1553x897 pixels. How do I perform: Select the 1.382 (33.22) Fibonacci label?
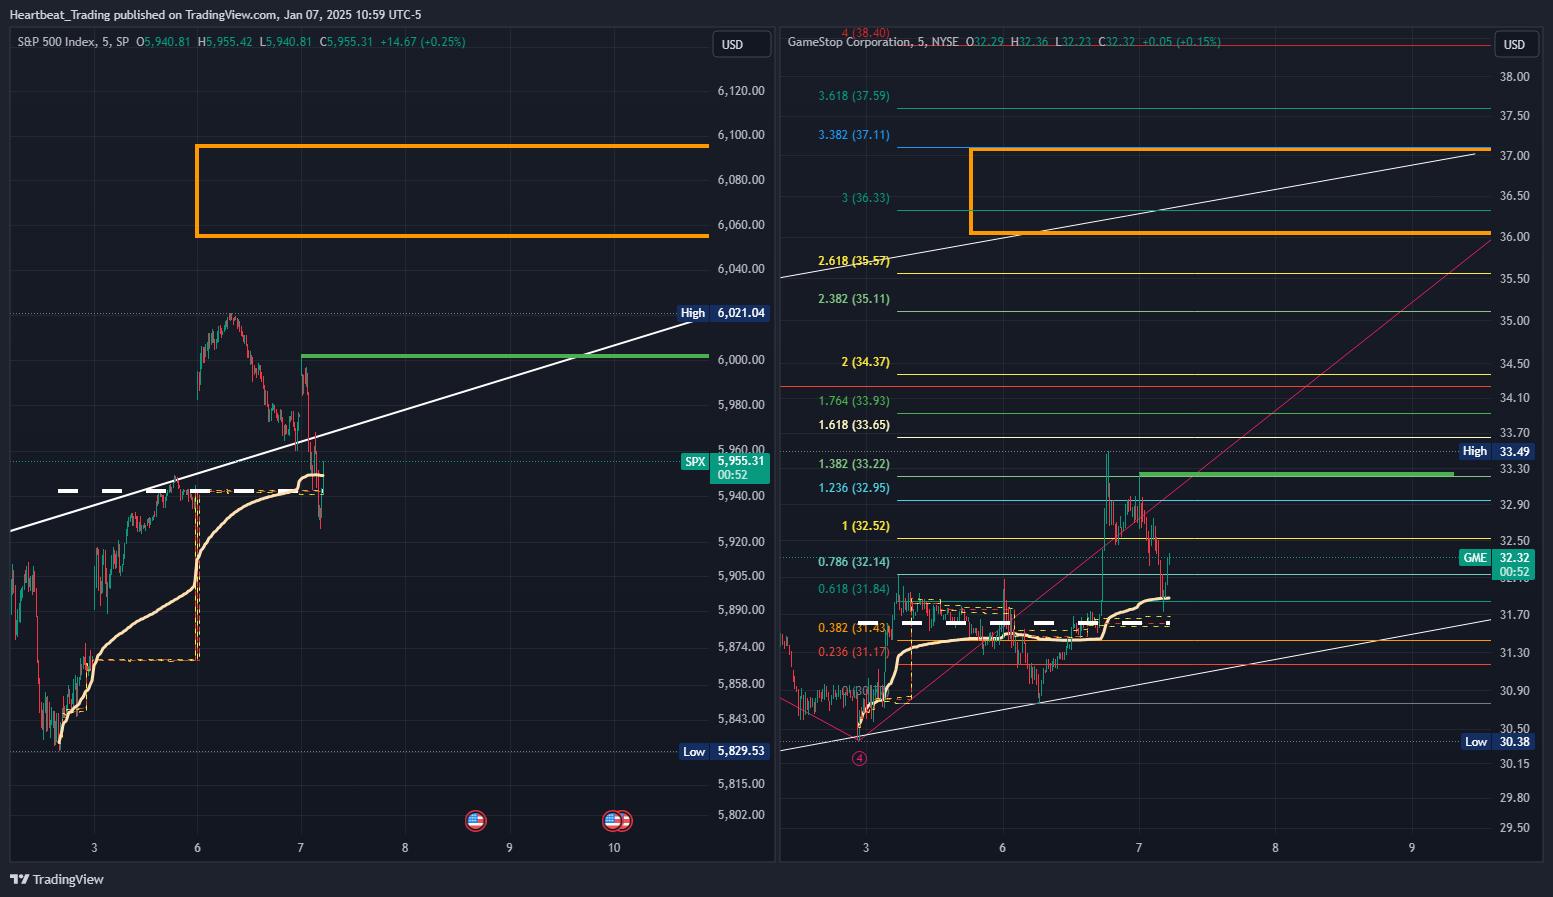click(x=854, y=464)
